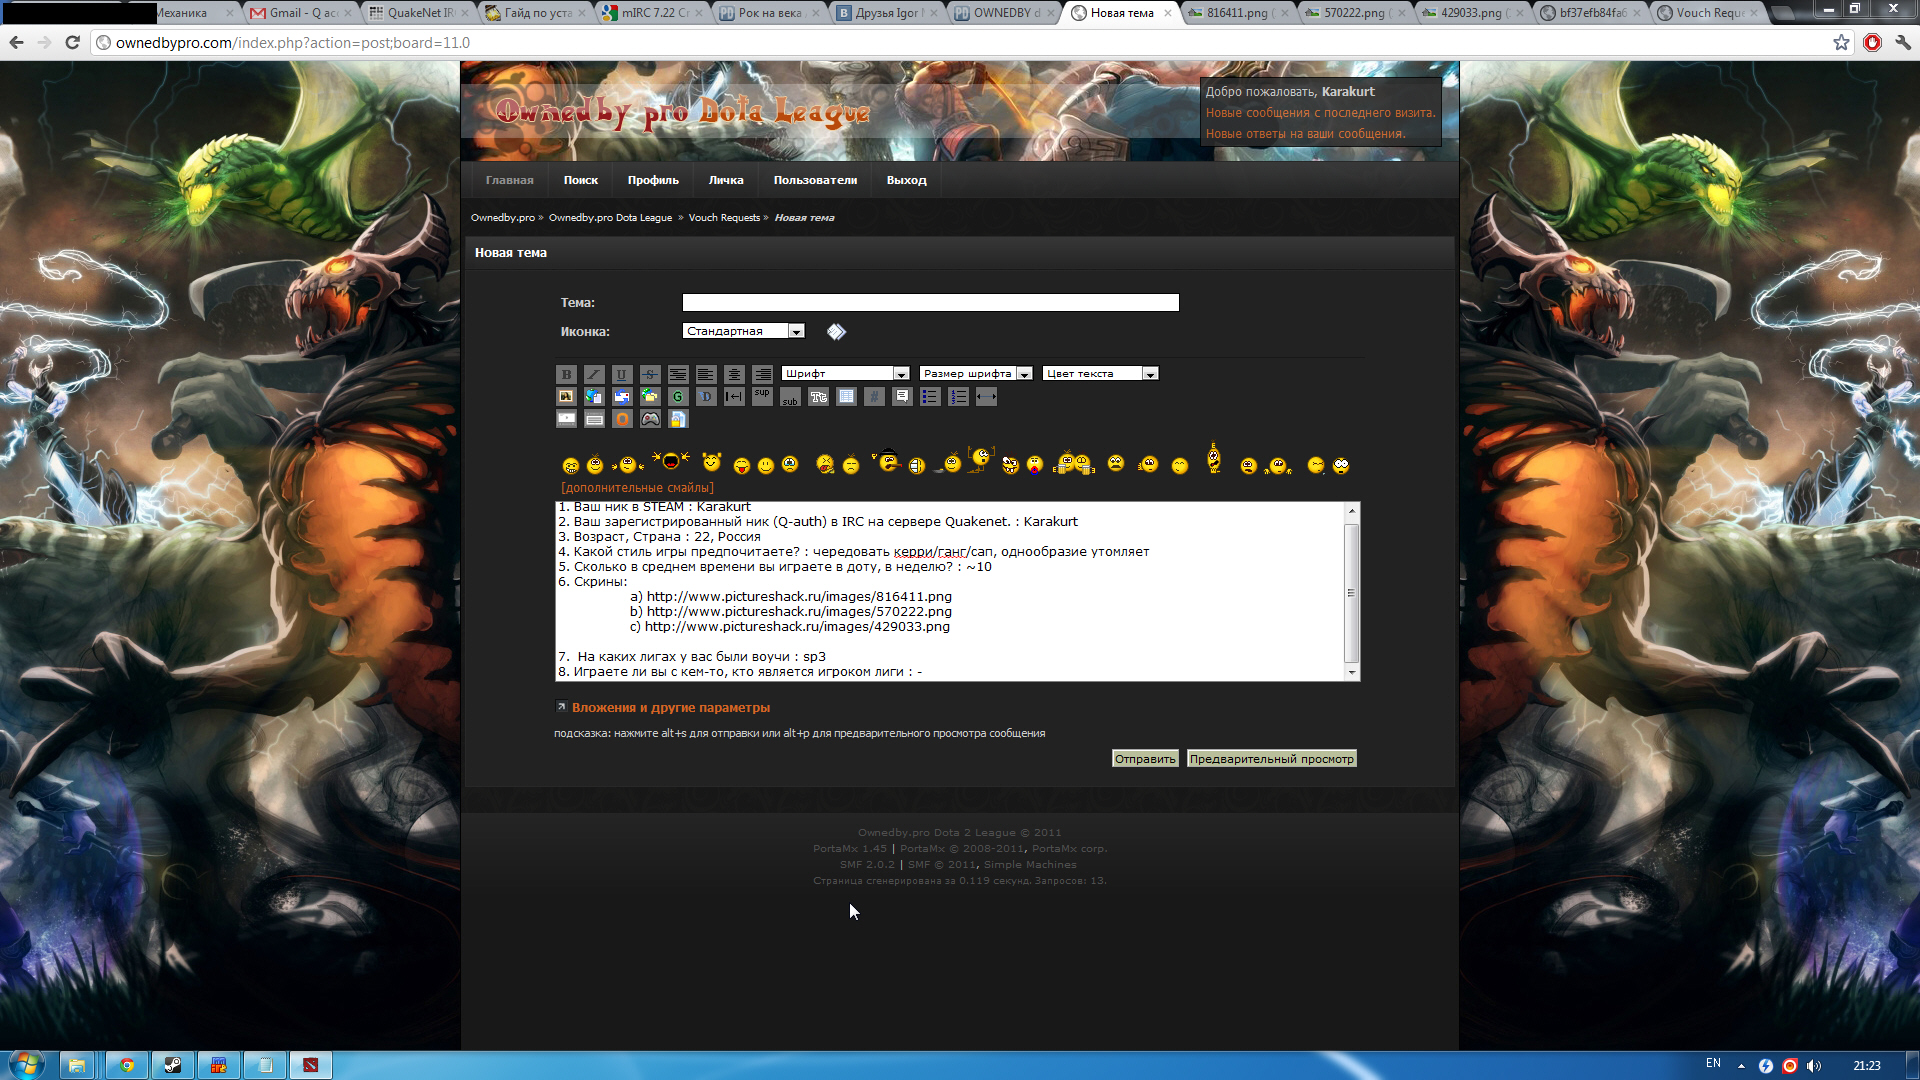1920x1080 pixels.
Task: Click the дополнительные смайлы link
Action: (x=637, y=488)
